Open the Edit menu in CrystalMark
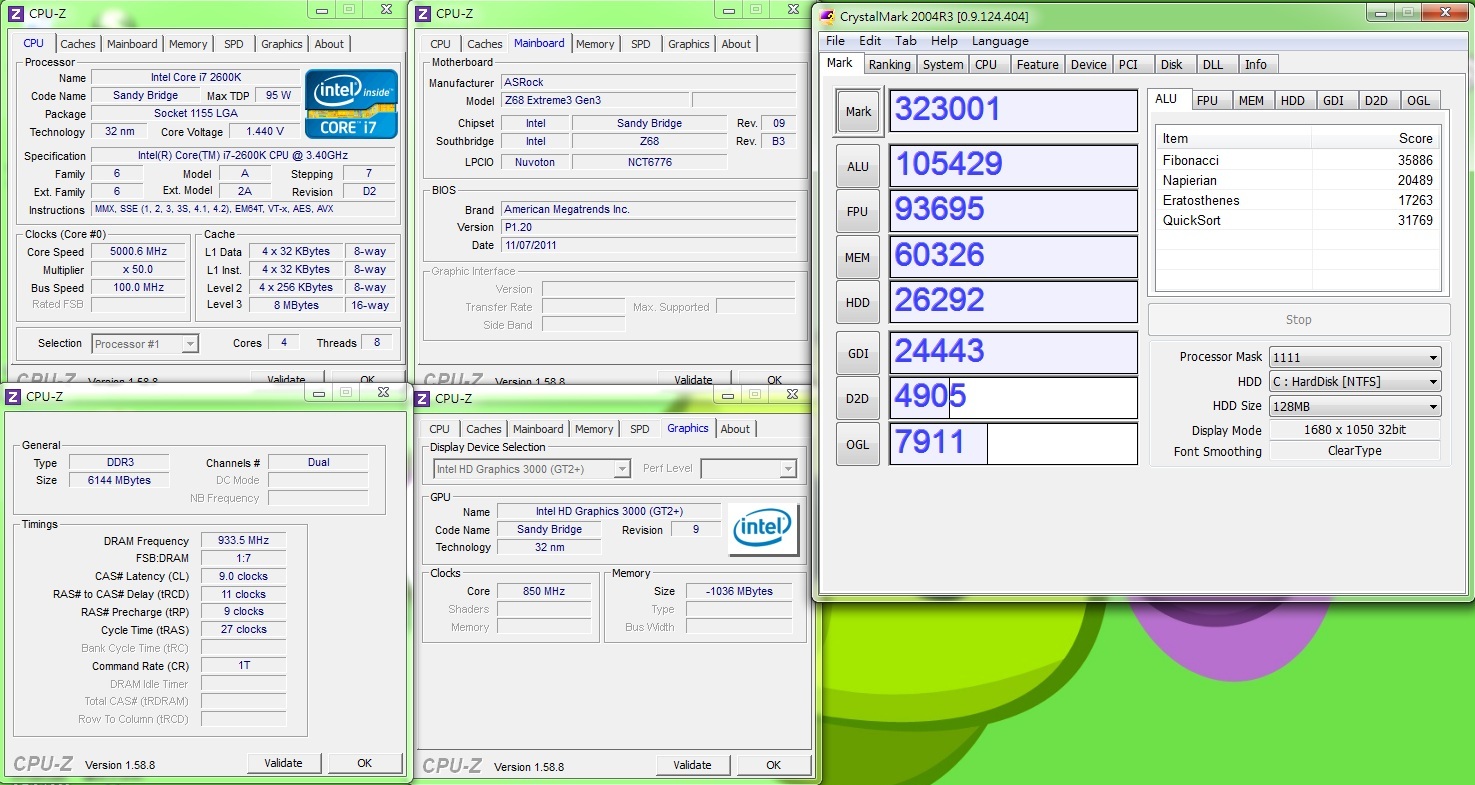Screen dimensions: 1475x785 pyautogui.click(x=870, y=41)
